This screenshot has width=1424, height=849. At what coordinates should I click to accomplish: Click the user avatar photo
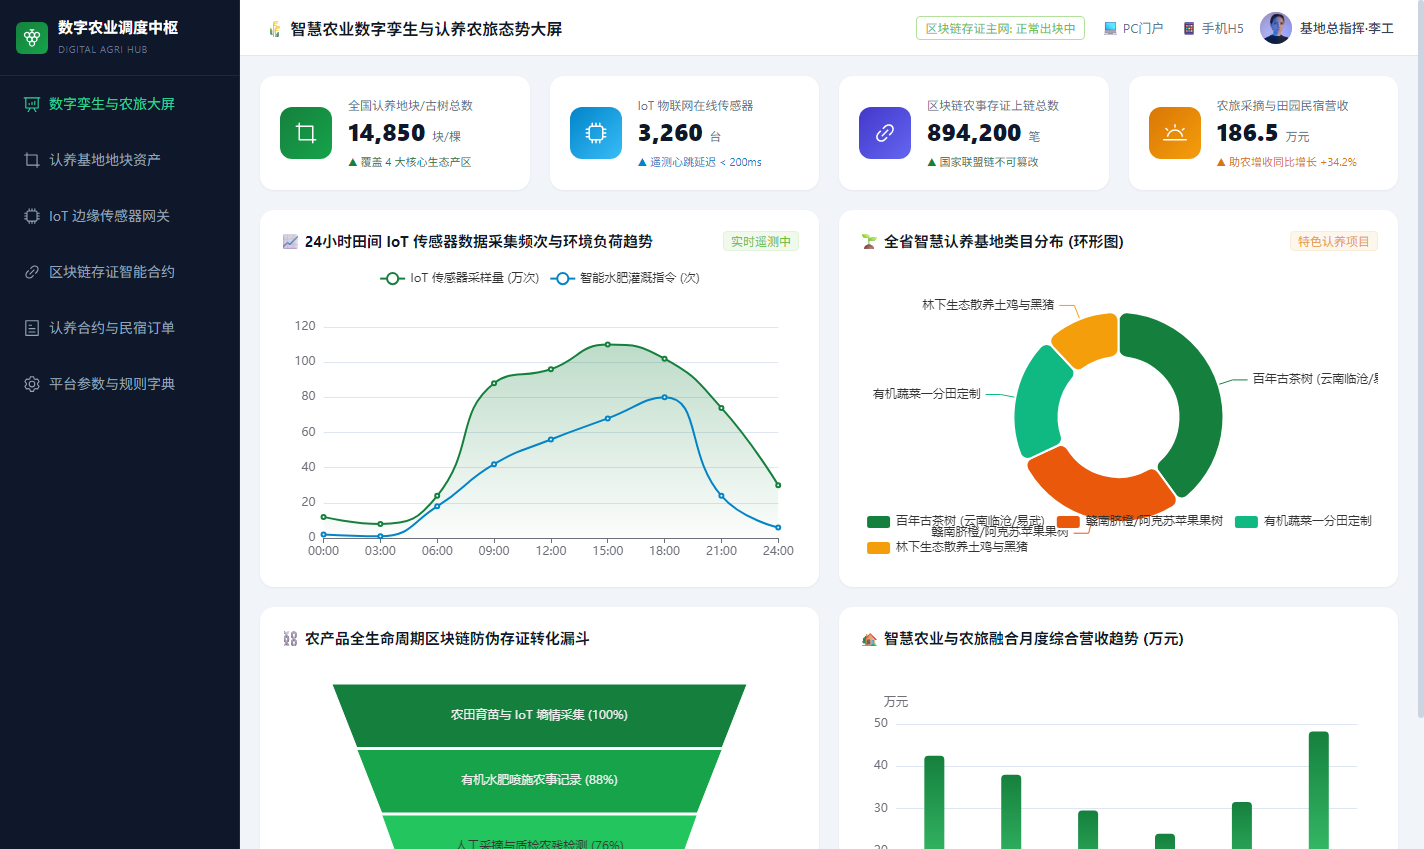pos(1276,28)
